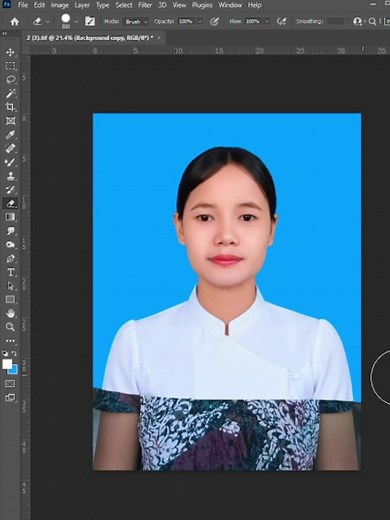Select the Lasso tool
The image size is (390, 520).
click(x=10, y=79)
